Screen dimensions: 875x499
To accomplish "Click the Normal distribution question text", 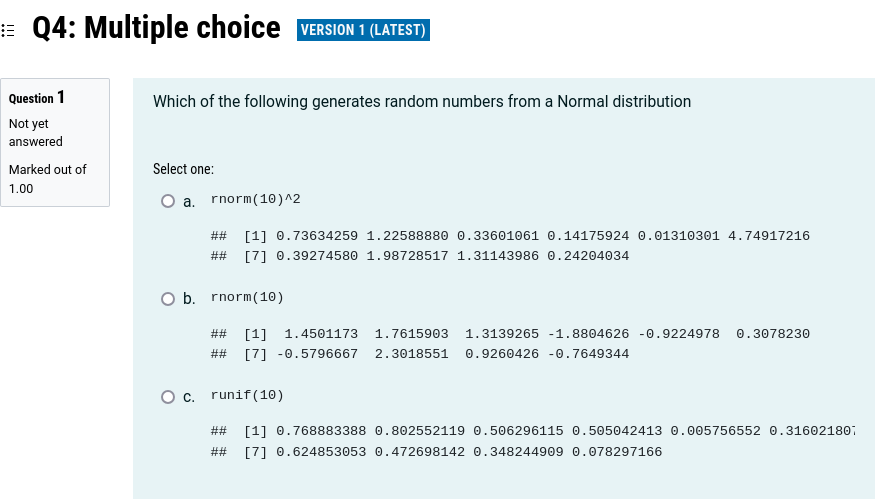I will (x=421, y=102).
